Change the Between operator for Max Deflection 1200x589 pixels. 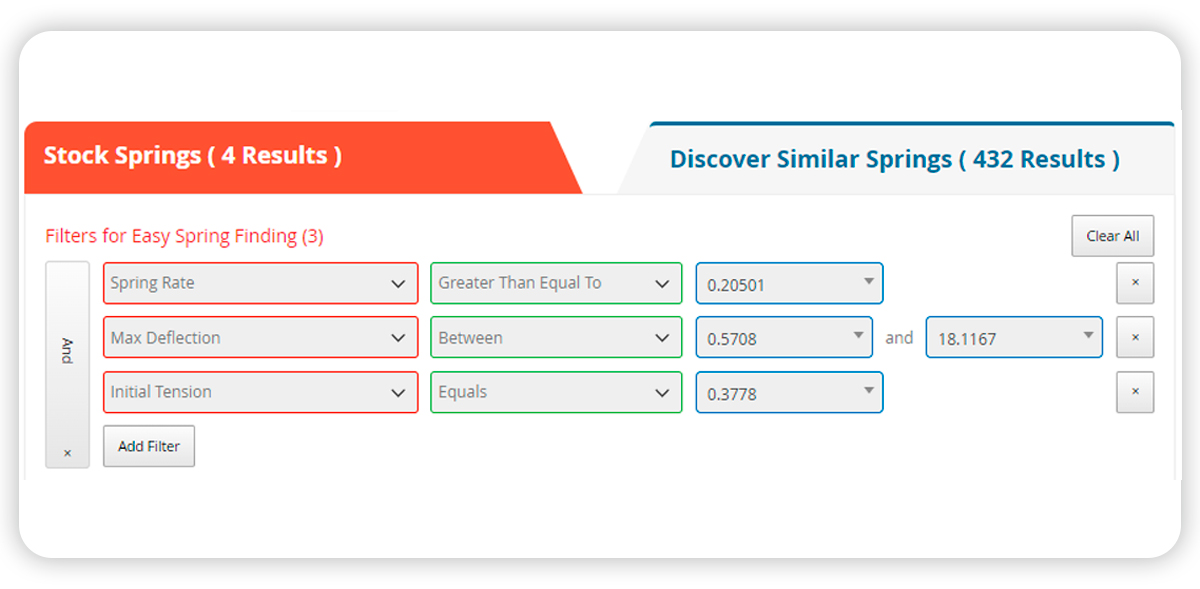click(556, 337)
